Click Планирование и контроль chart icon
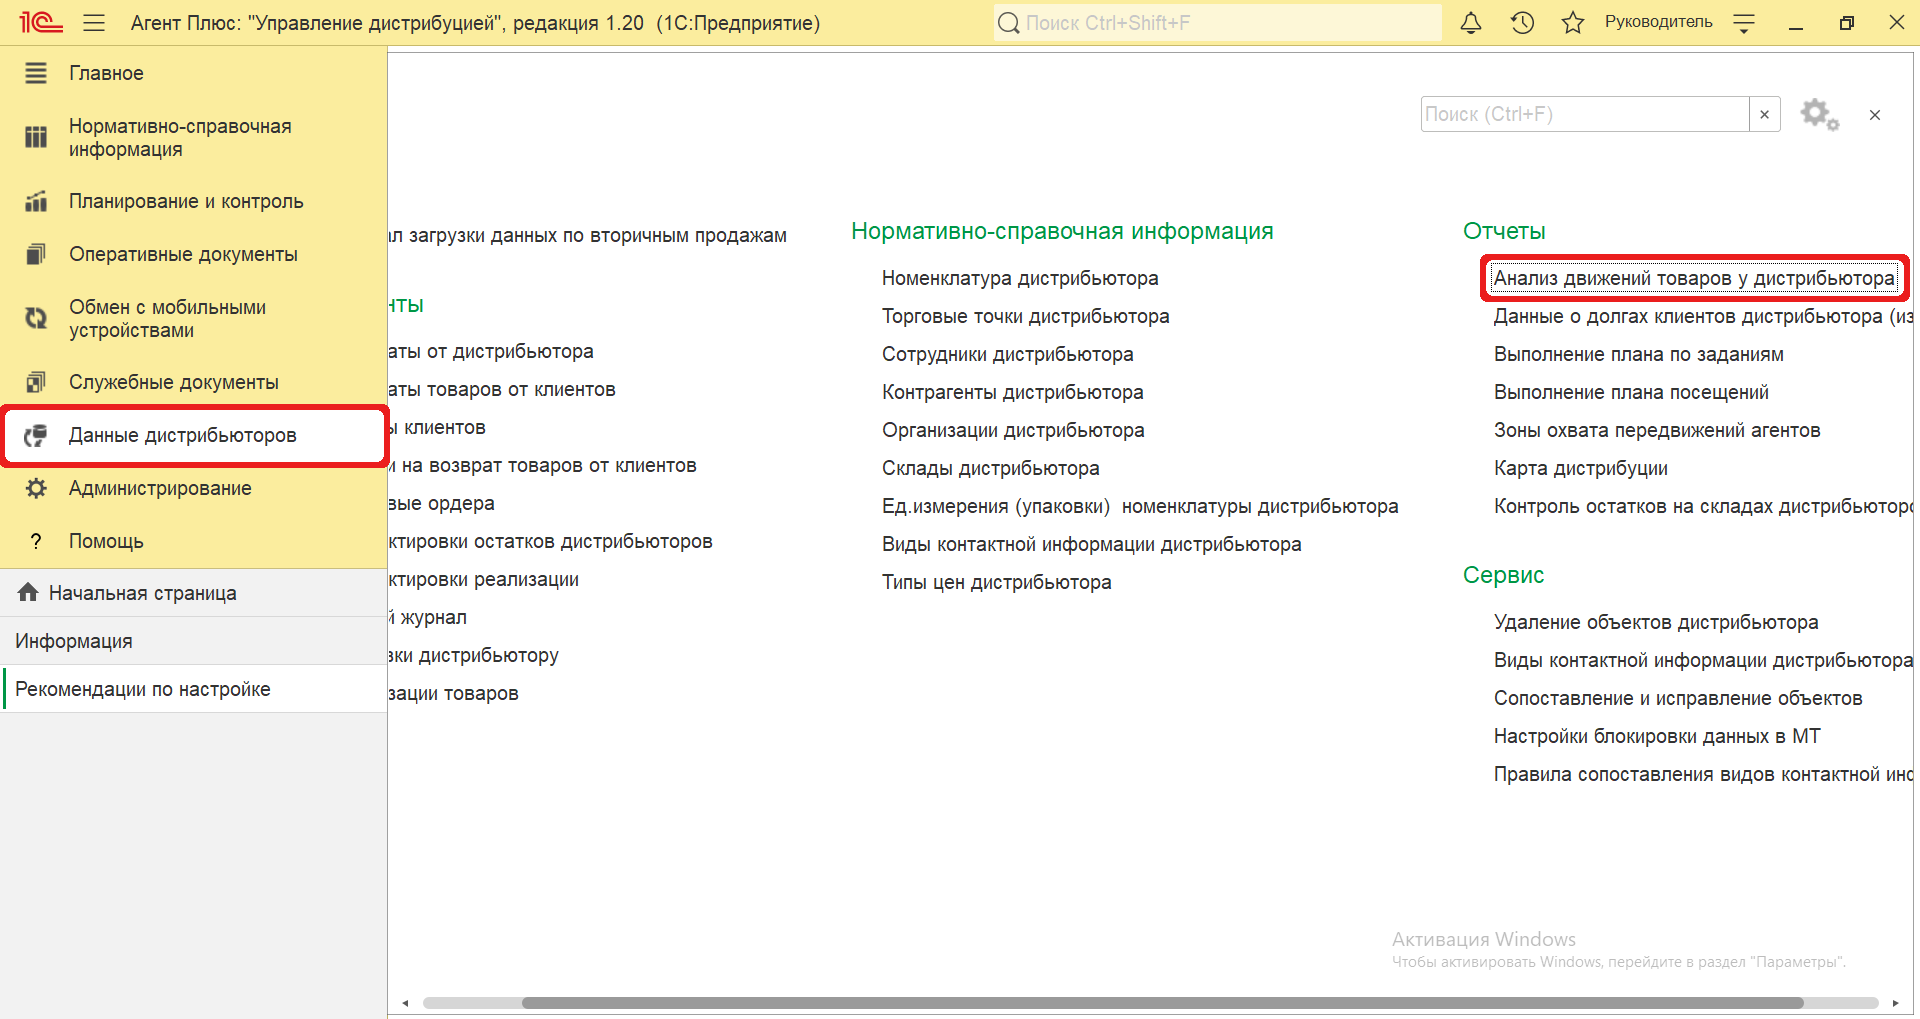The width and height of the screenshot is (1920, 1019). coord(36,201)
